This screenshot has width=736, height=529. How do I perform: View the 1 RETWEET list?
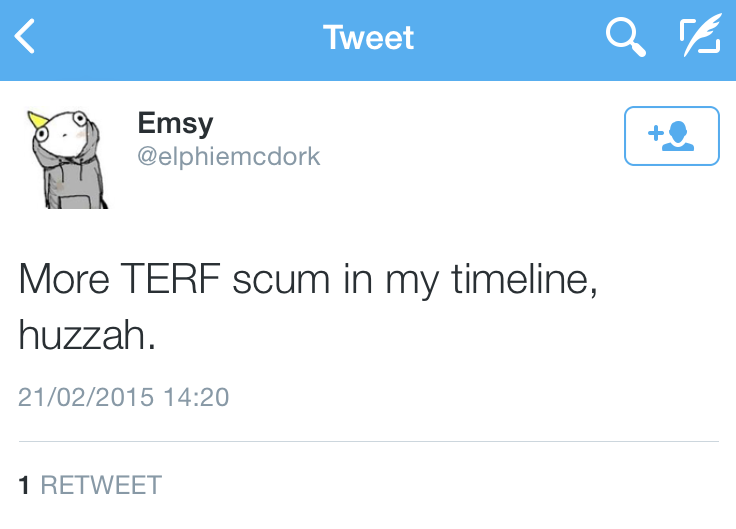point(90,486)
